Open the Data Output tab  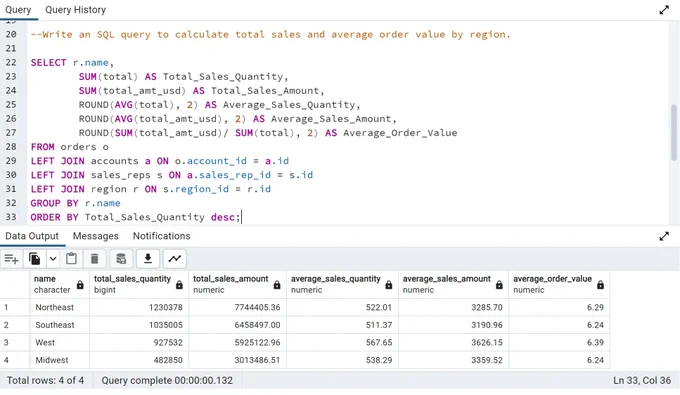(32, 236)
